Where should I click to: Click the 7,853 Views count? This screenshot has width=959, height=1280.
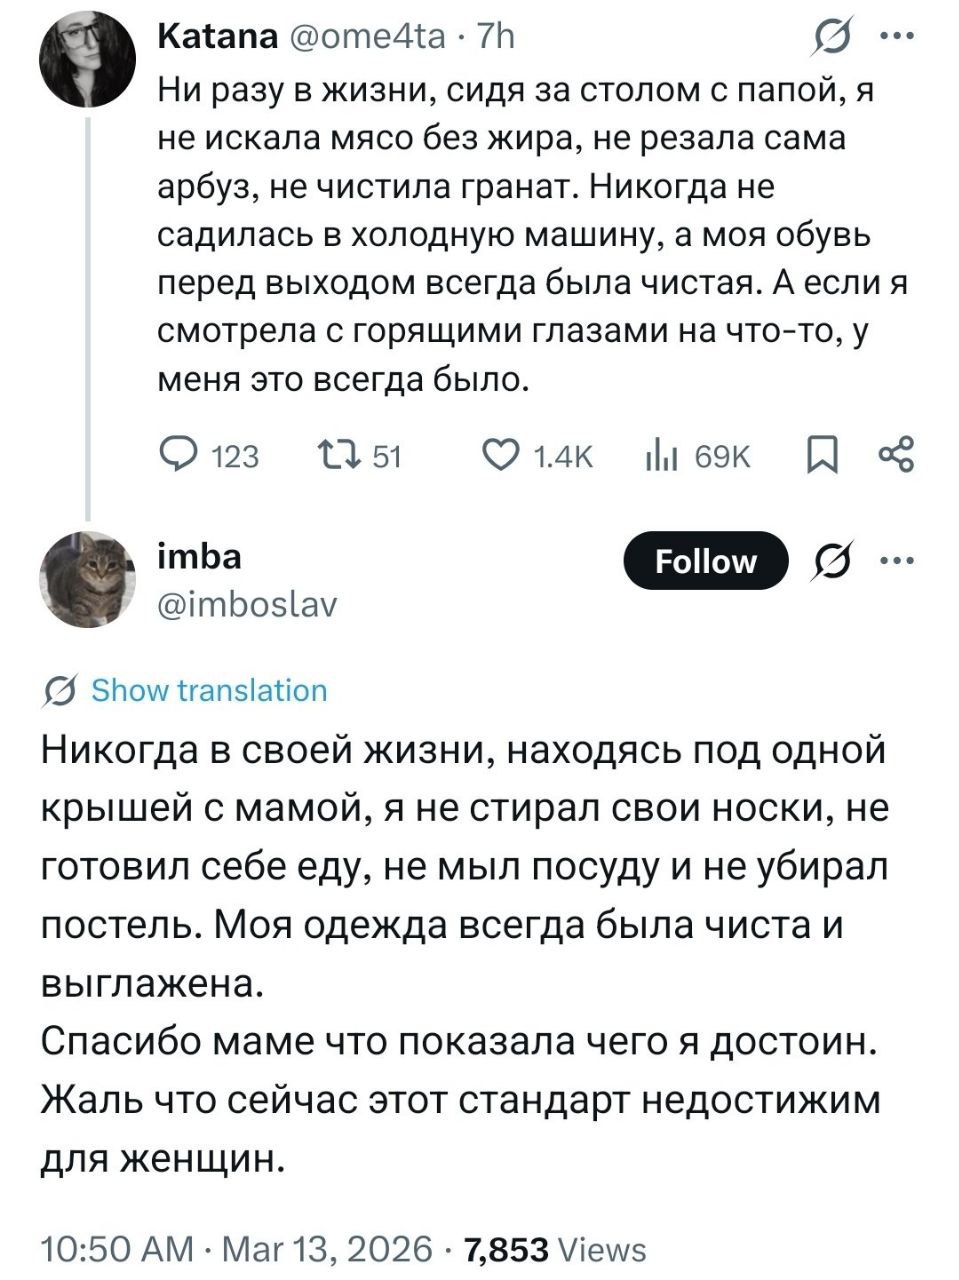pyautogui.click(x=556, y=1249)
